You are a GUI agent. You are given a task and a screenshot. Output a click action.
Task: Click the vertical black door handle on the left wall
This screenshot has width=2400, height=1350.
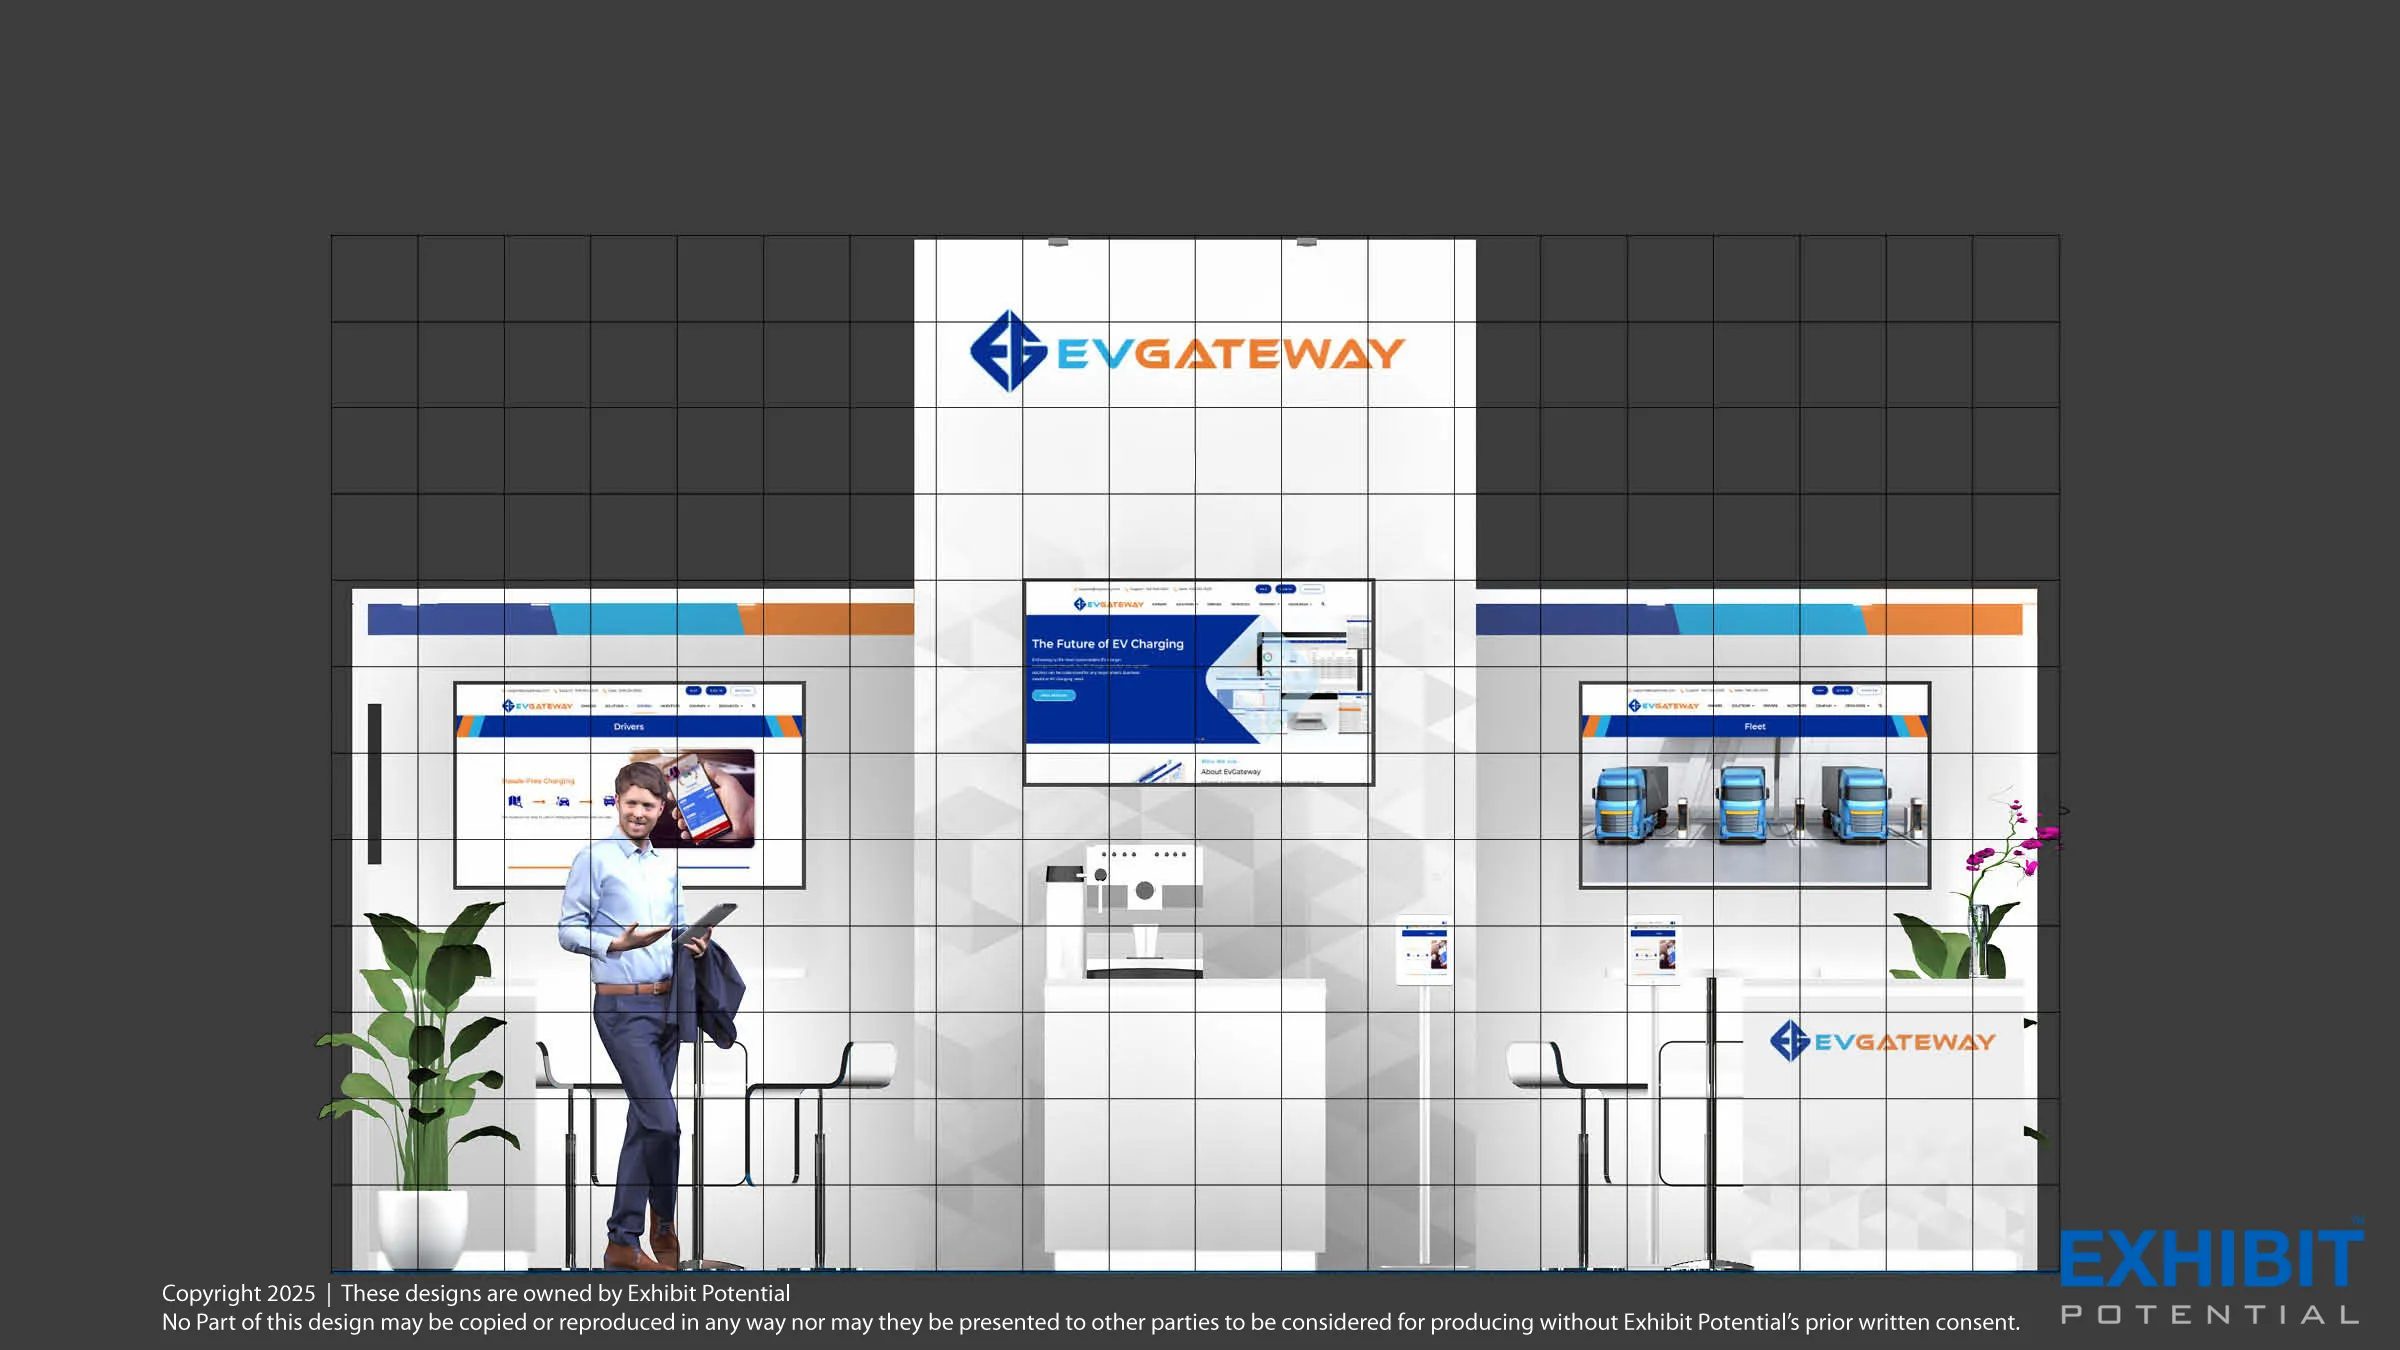click(x=374, y=783)
